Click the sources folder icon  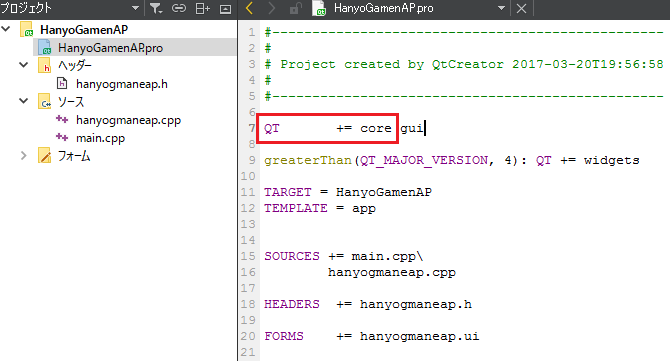44,102
